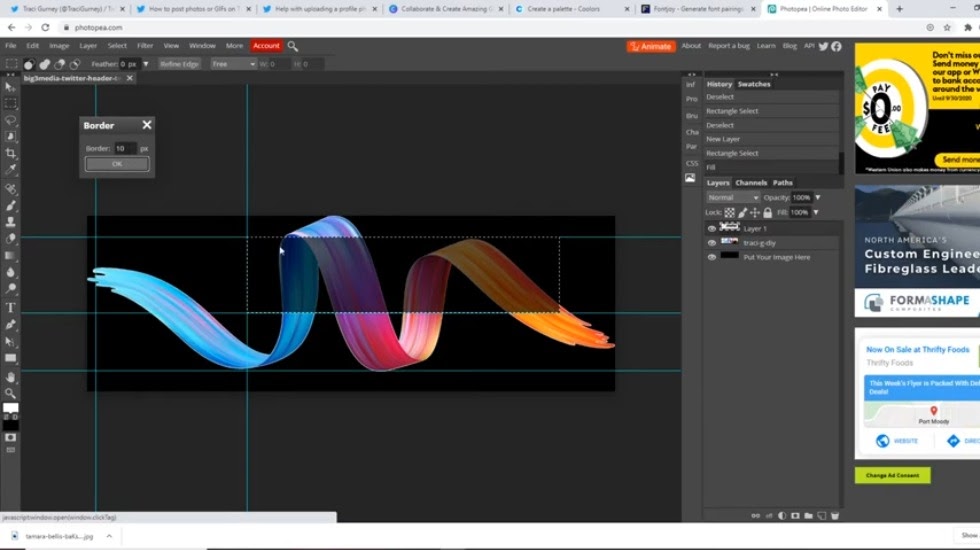Select the Blur tool
Image resolution: width=980 pixels, height=550 pixels.
tap(10, 272)
